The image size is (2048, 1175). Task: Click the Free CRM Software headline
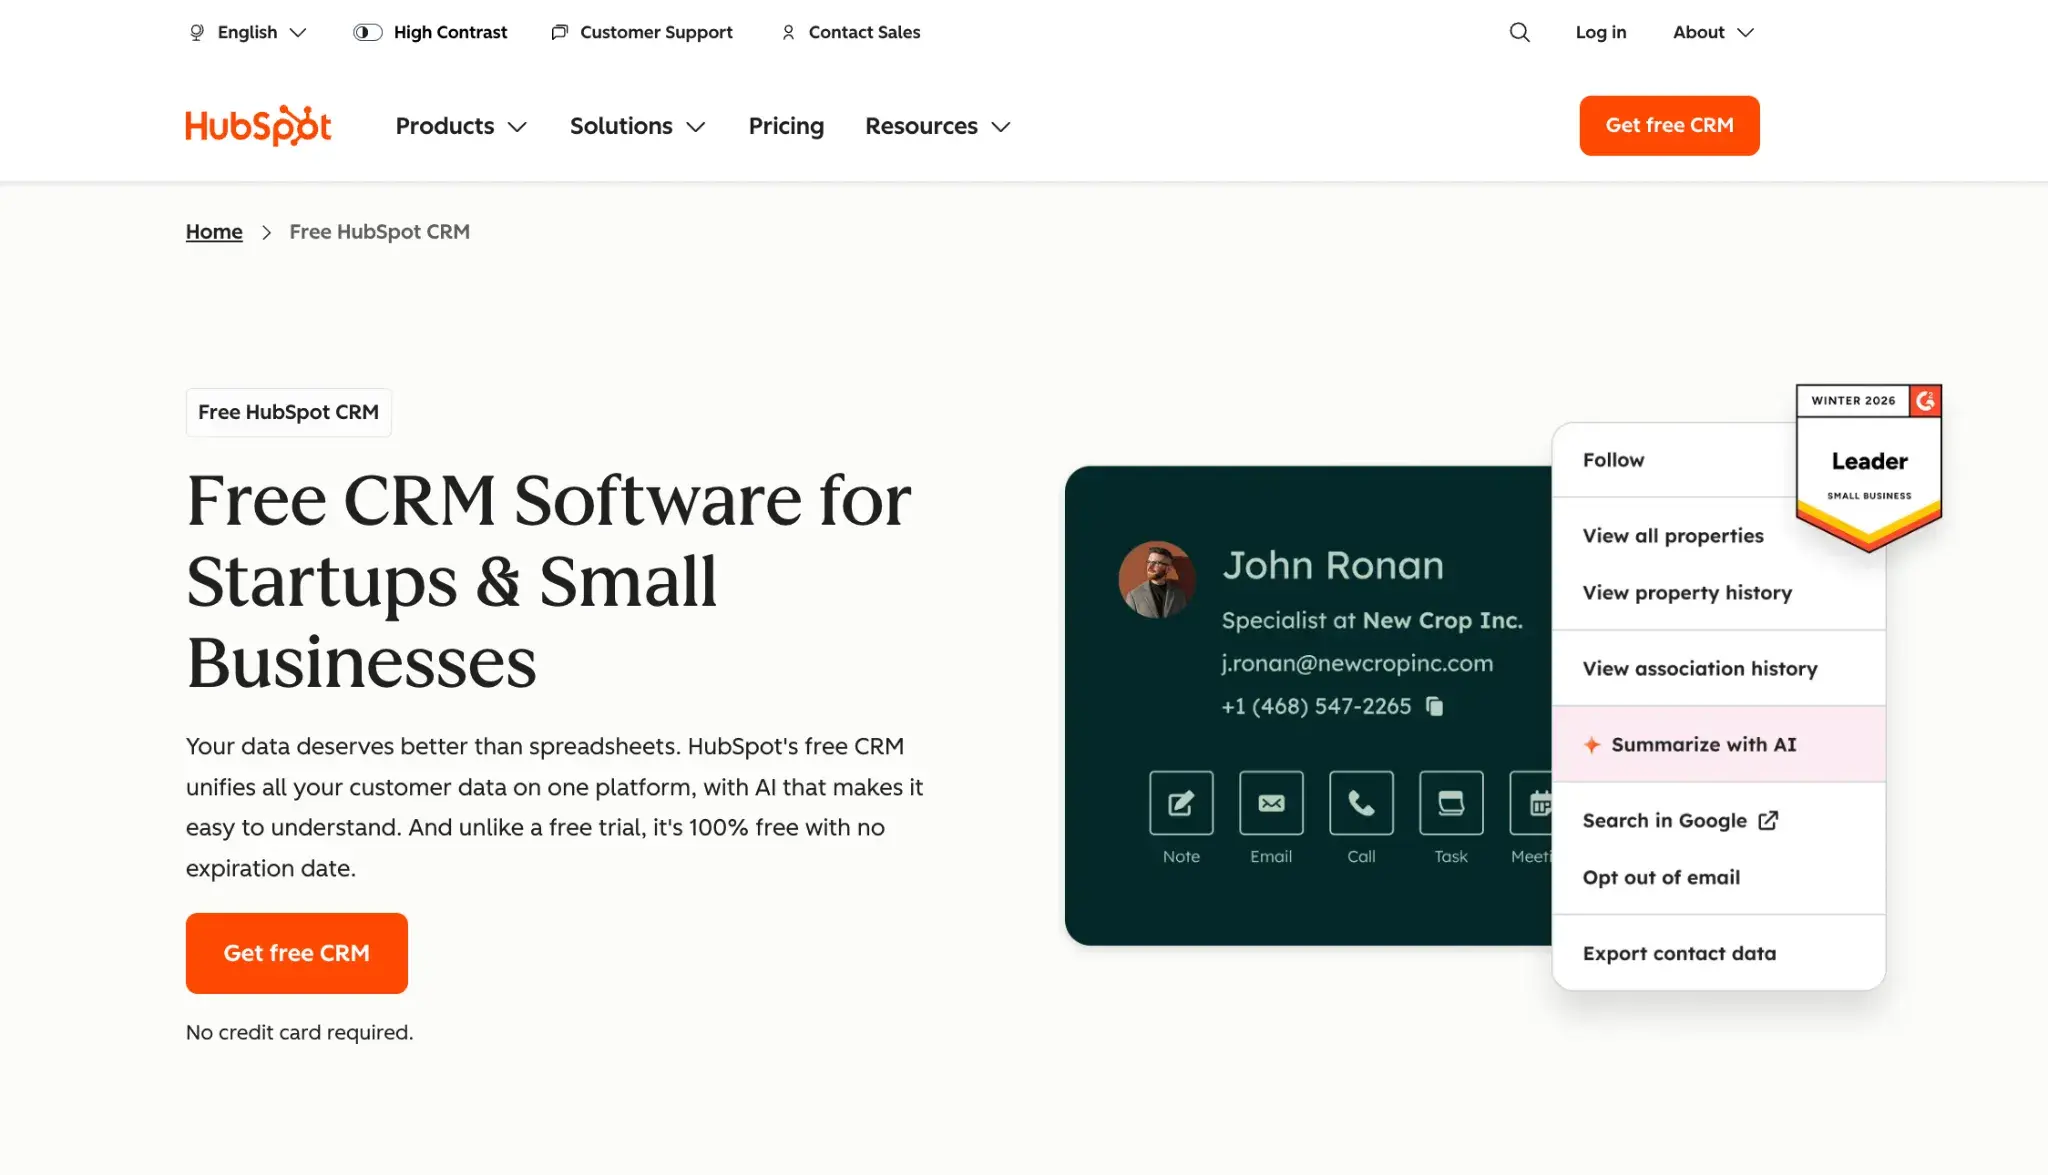coord(548,580)
